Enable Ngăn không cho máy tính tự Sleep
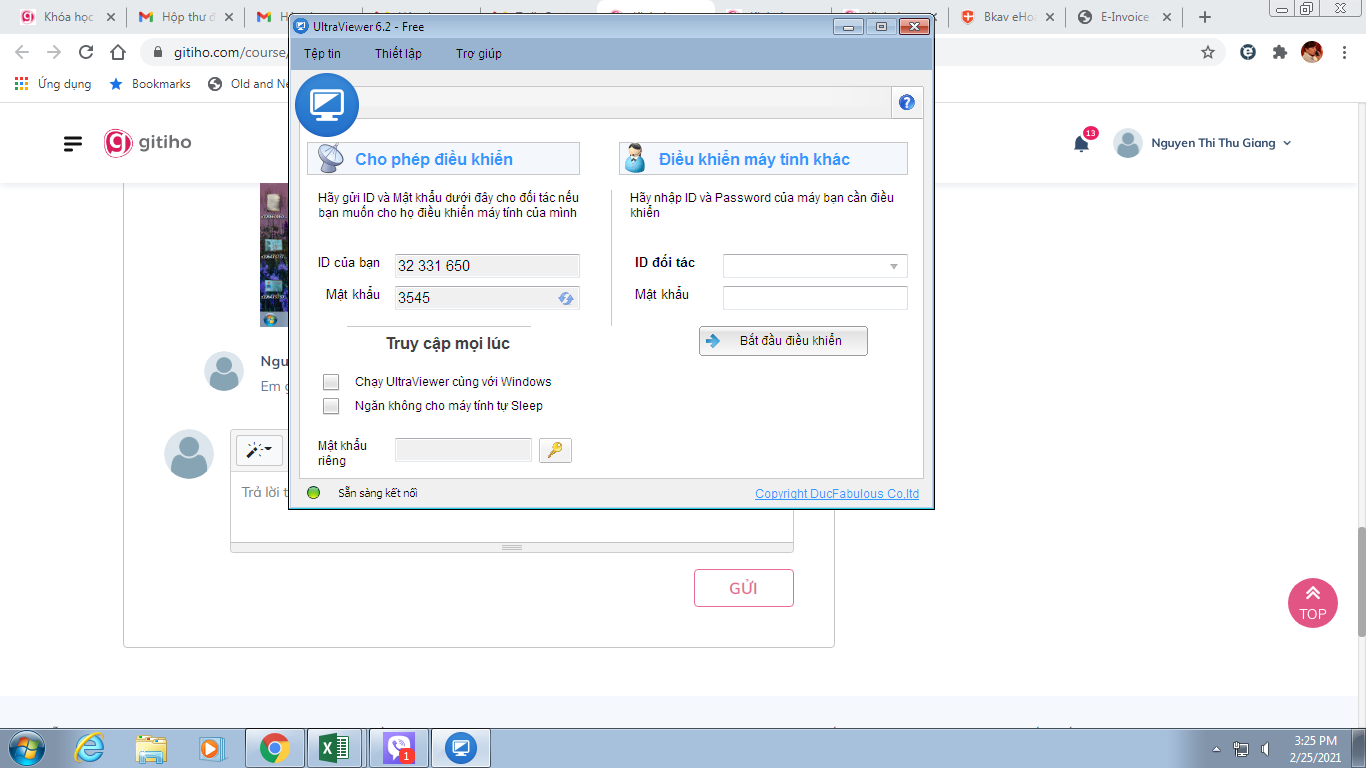 coord(331,406)
